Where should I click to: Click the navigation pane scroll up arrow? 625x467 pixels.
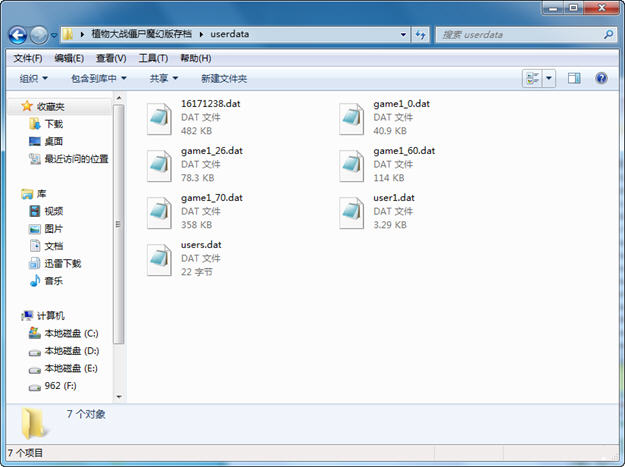(x=118, y=98)
